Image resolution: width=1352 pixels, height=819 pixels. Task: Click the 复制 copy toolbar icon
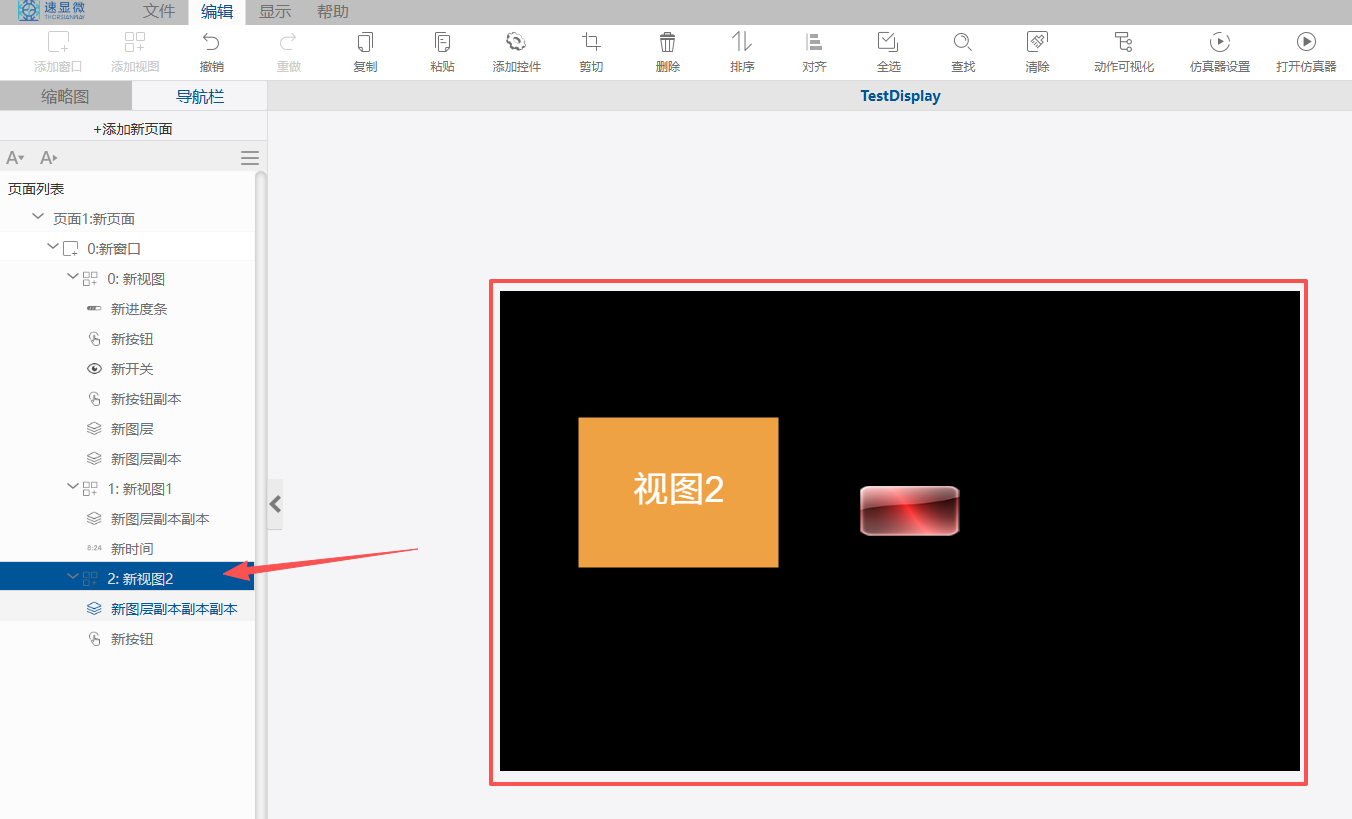(x=365, y=42)
